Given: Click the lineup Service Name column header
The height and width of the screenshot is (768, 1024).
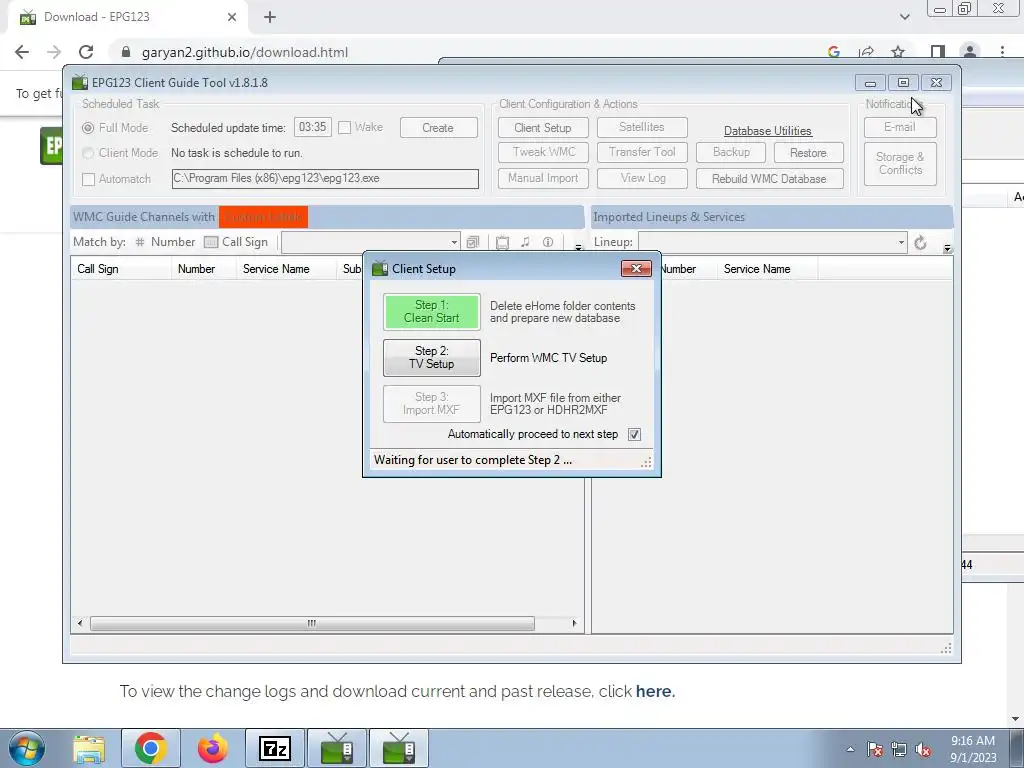Looking at the screenshot, I should [x=767, y=269].
